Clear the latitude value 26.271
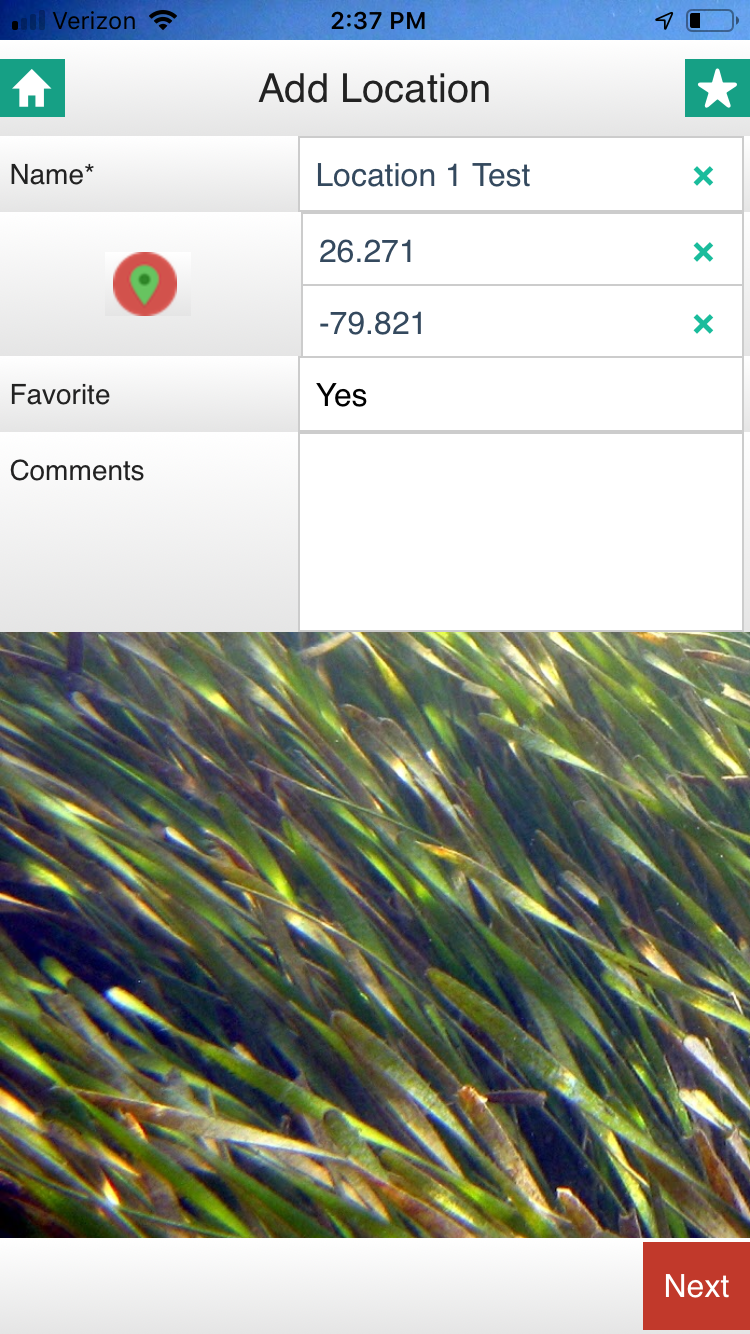 tap(704, 252)
